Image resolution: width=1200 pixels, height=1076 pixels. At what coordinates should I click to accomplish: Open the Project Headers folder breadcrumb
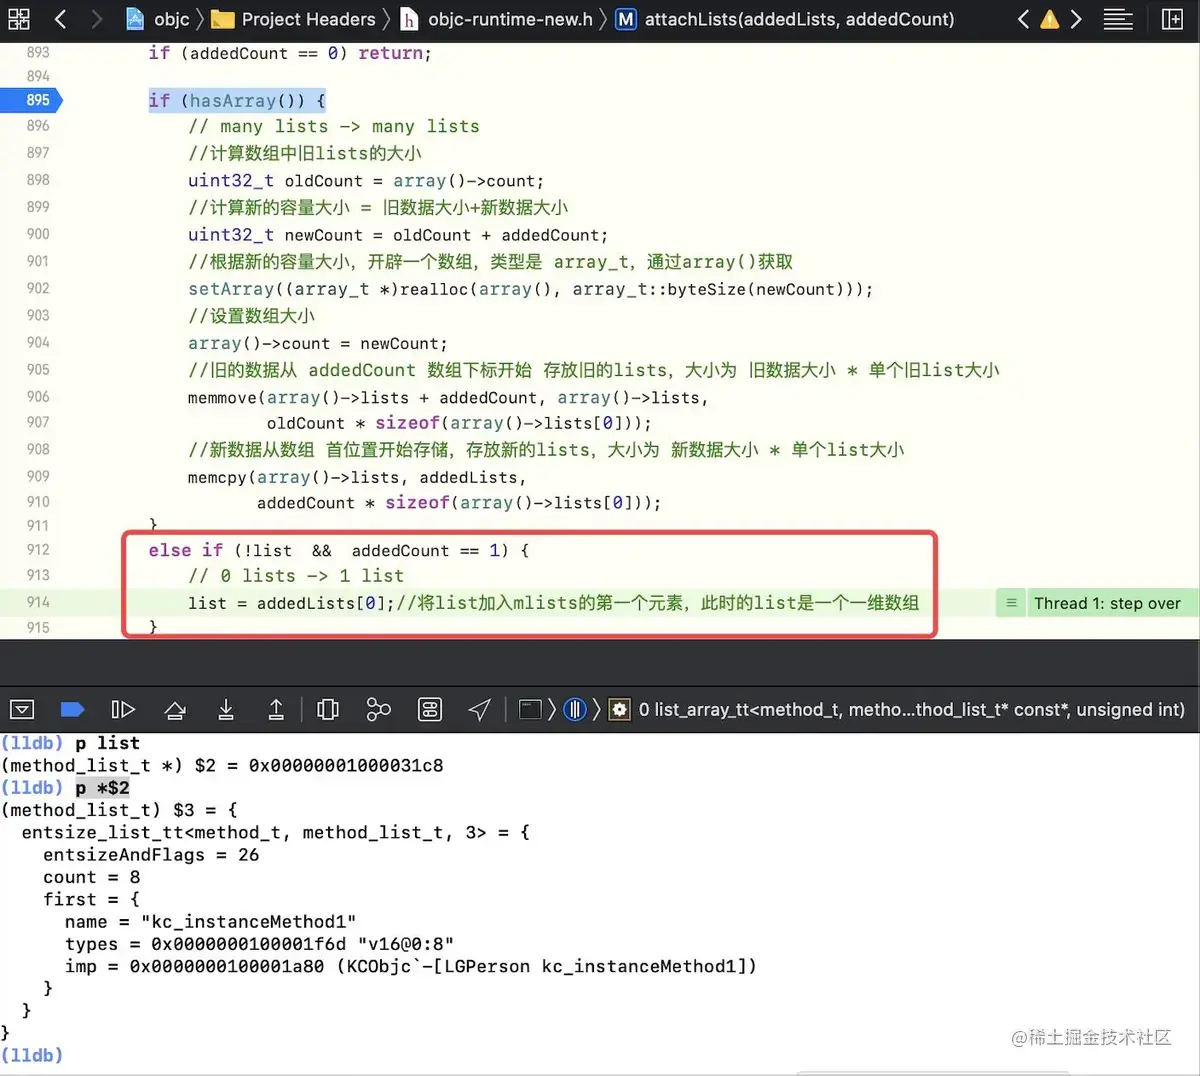click(294, 19)
